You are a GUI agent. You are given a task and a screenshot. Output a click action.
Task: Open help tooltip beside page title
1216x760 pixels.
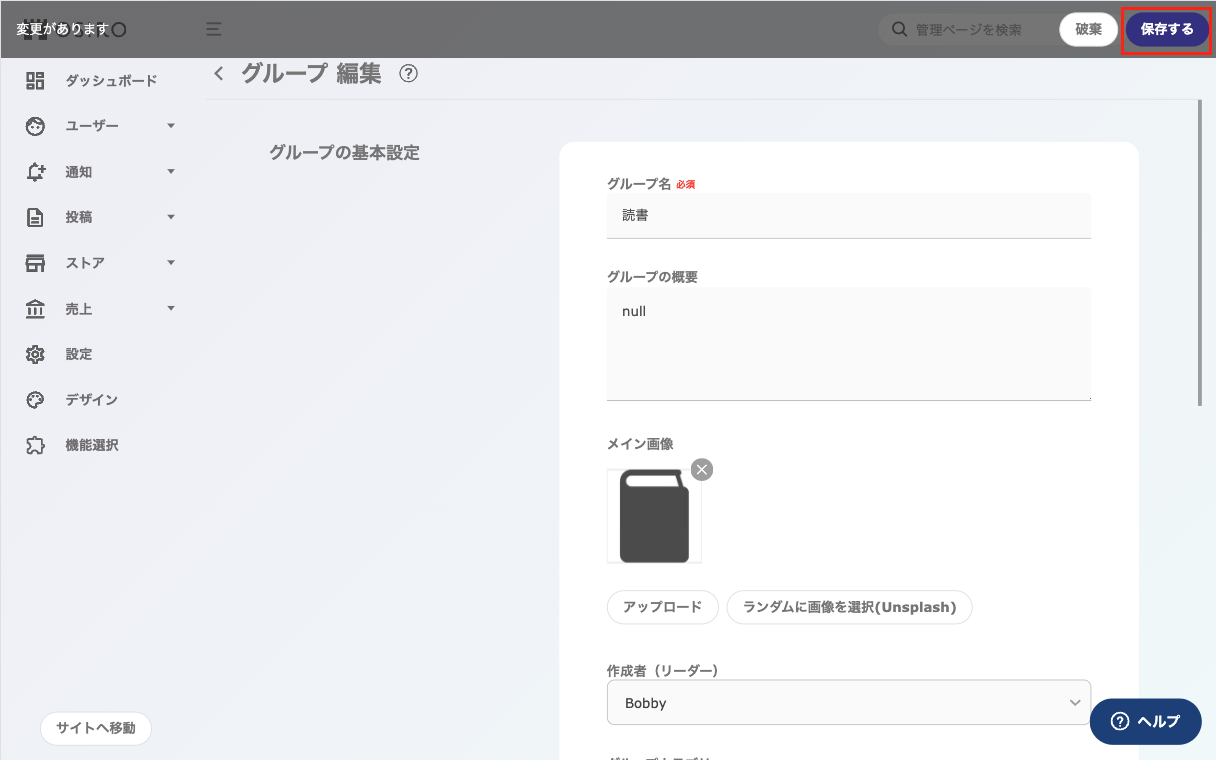click(408, 74)
